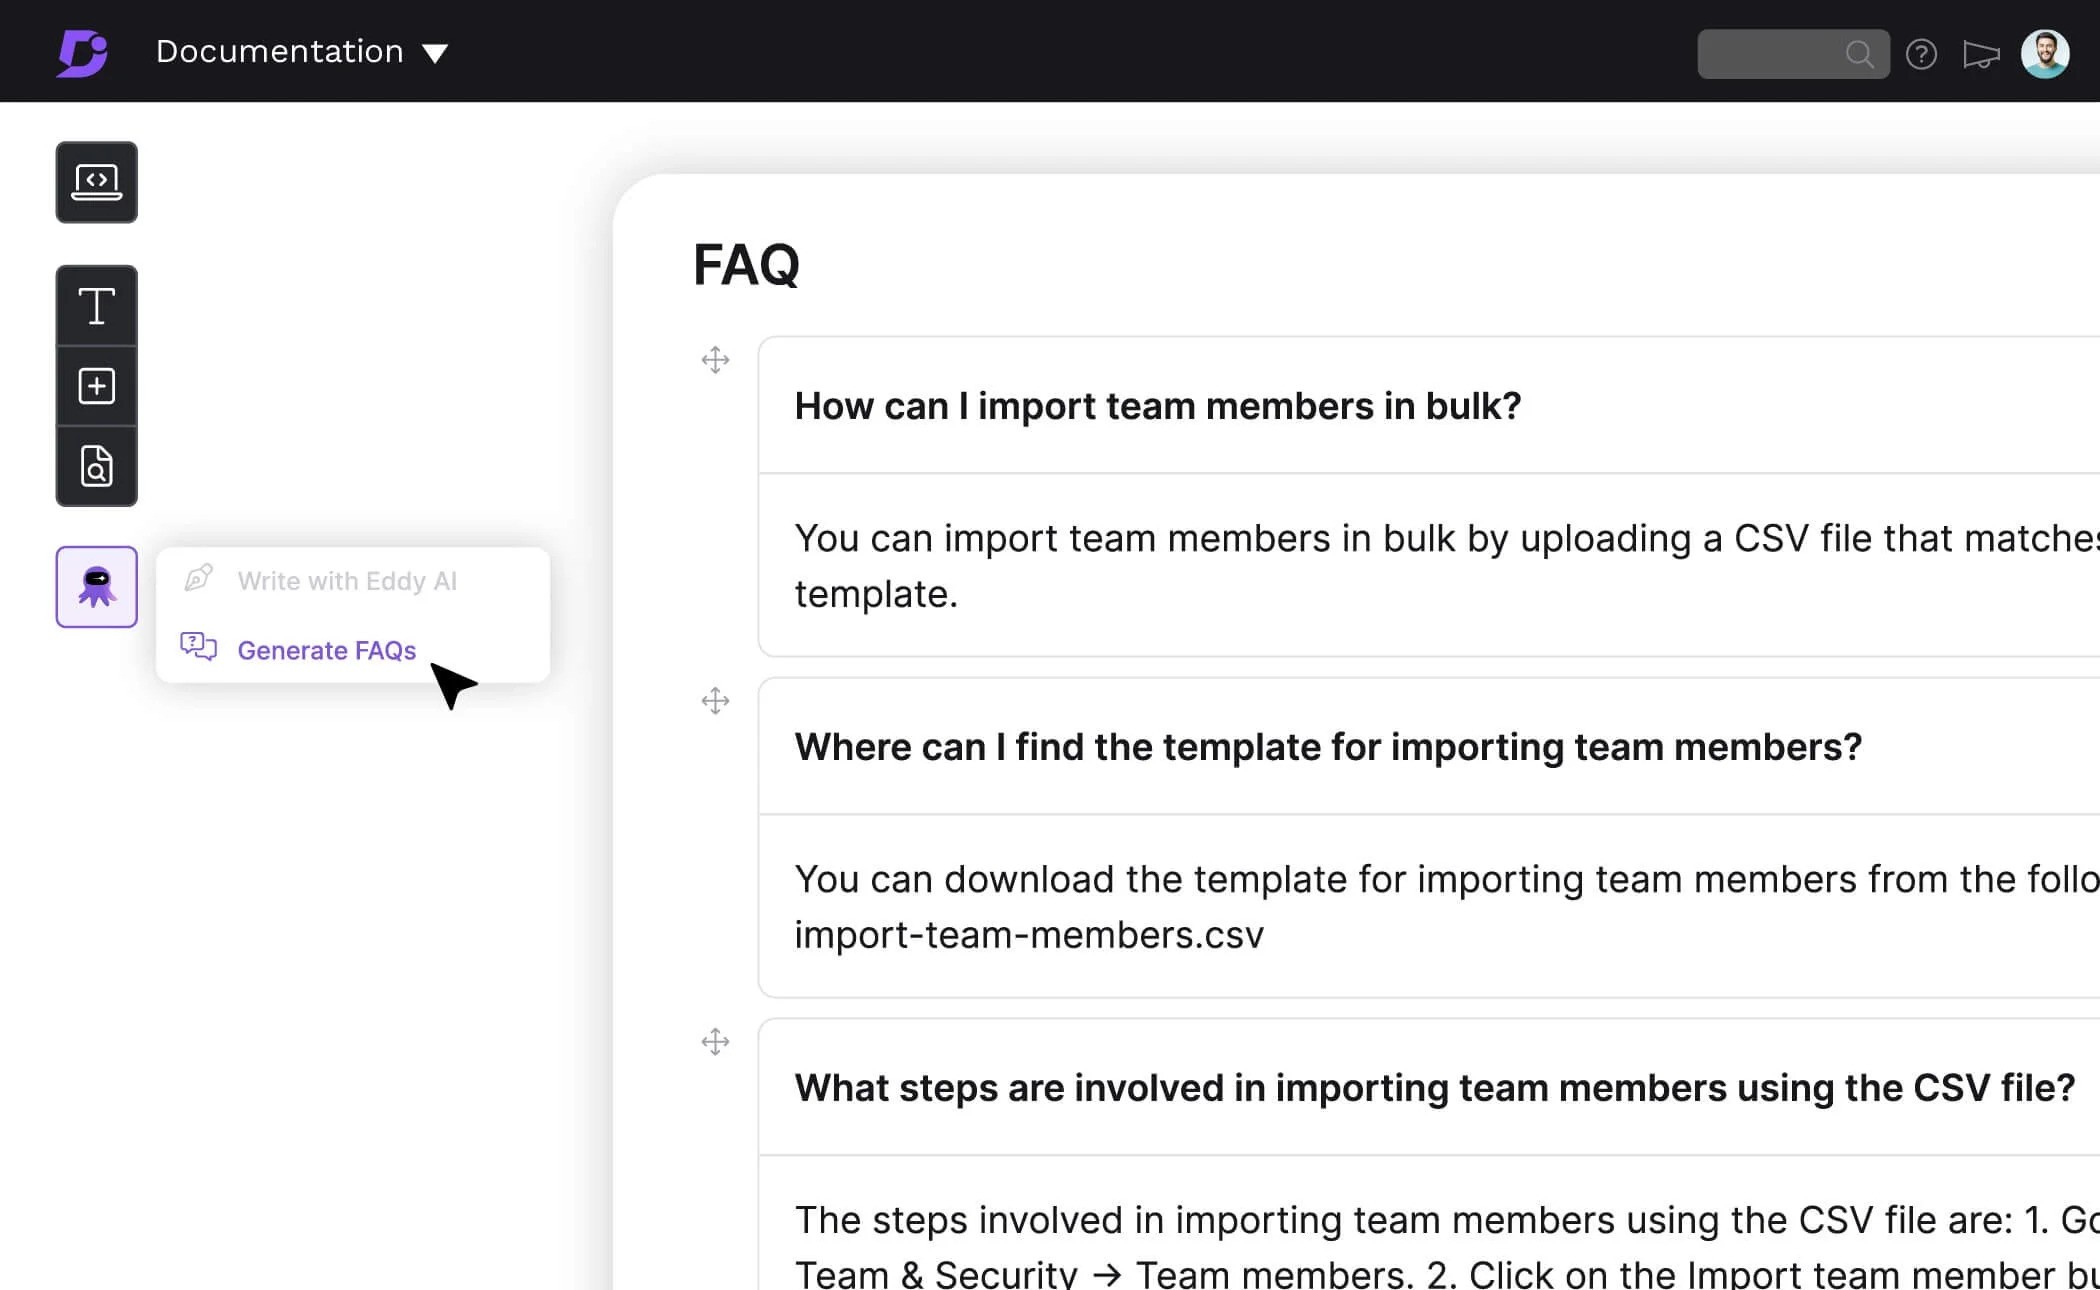Select Write with Eddy AI option
Viewport: 2100px width, 1290px height.
tap(346, 581)
